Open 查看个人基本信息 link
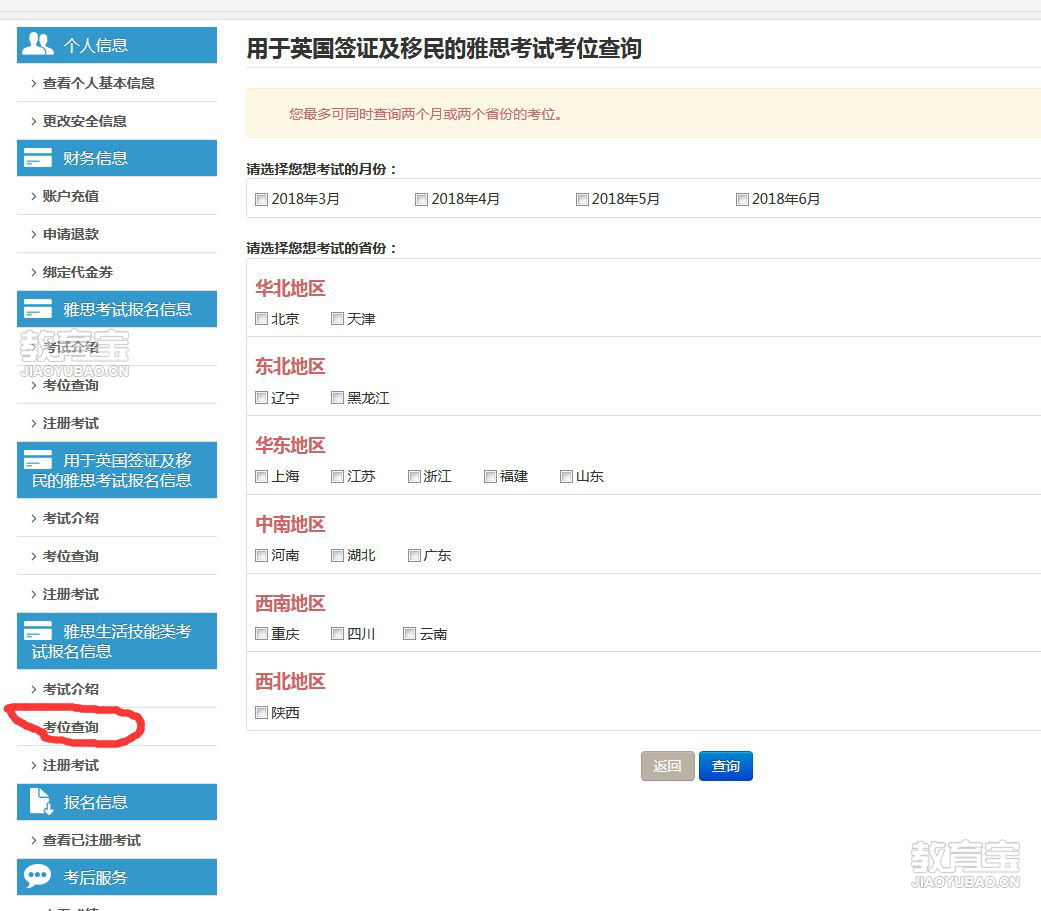Image resolution: width=1041 pixels, height=911 pixels. tap(99, 83)
